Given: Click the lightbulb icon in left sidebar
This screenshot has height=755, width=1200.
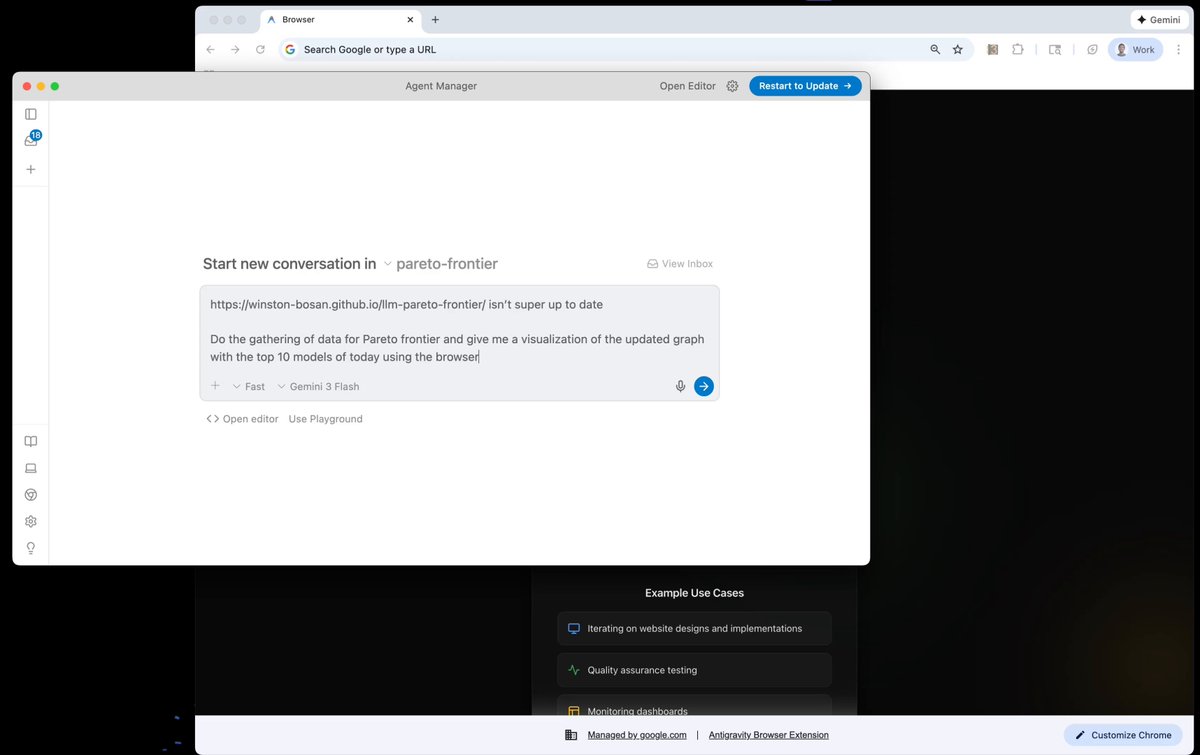Looking at the screenshot, I should click(31, 548).
